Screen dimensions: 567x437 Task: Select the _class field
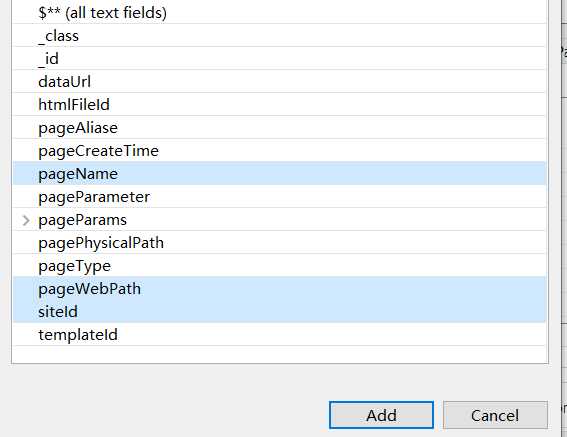[x=279, y=35]
